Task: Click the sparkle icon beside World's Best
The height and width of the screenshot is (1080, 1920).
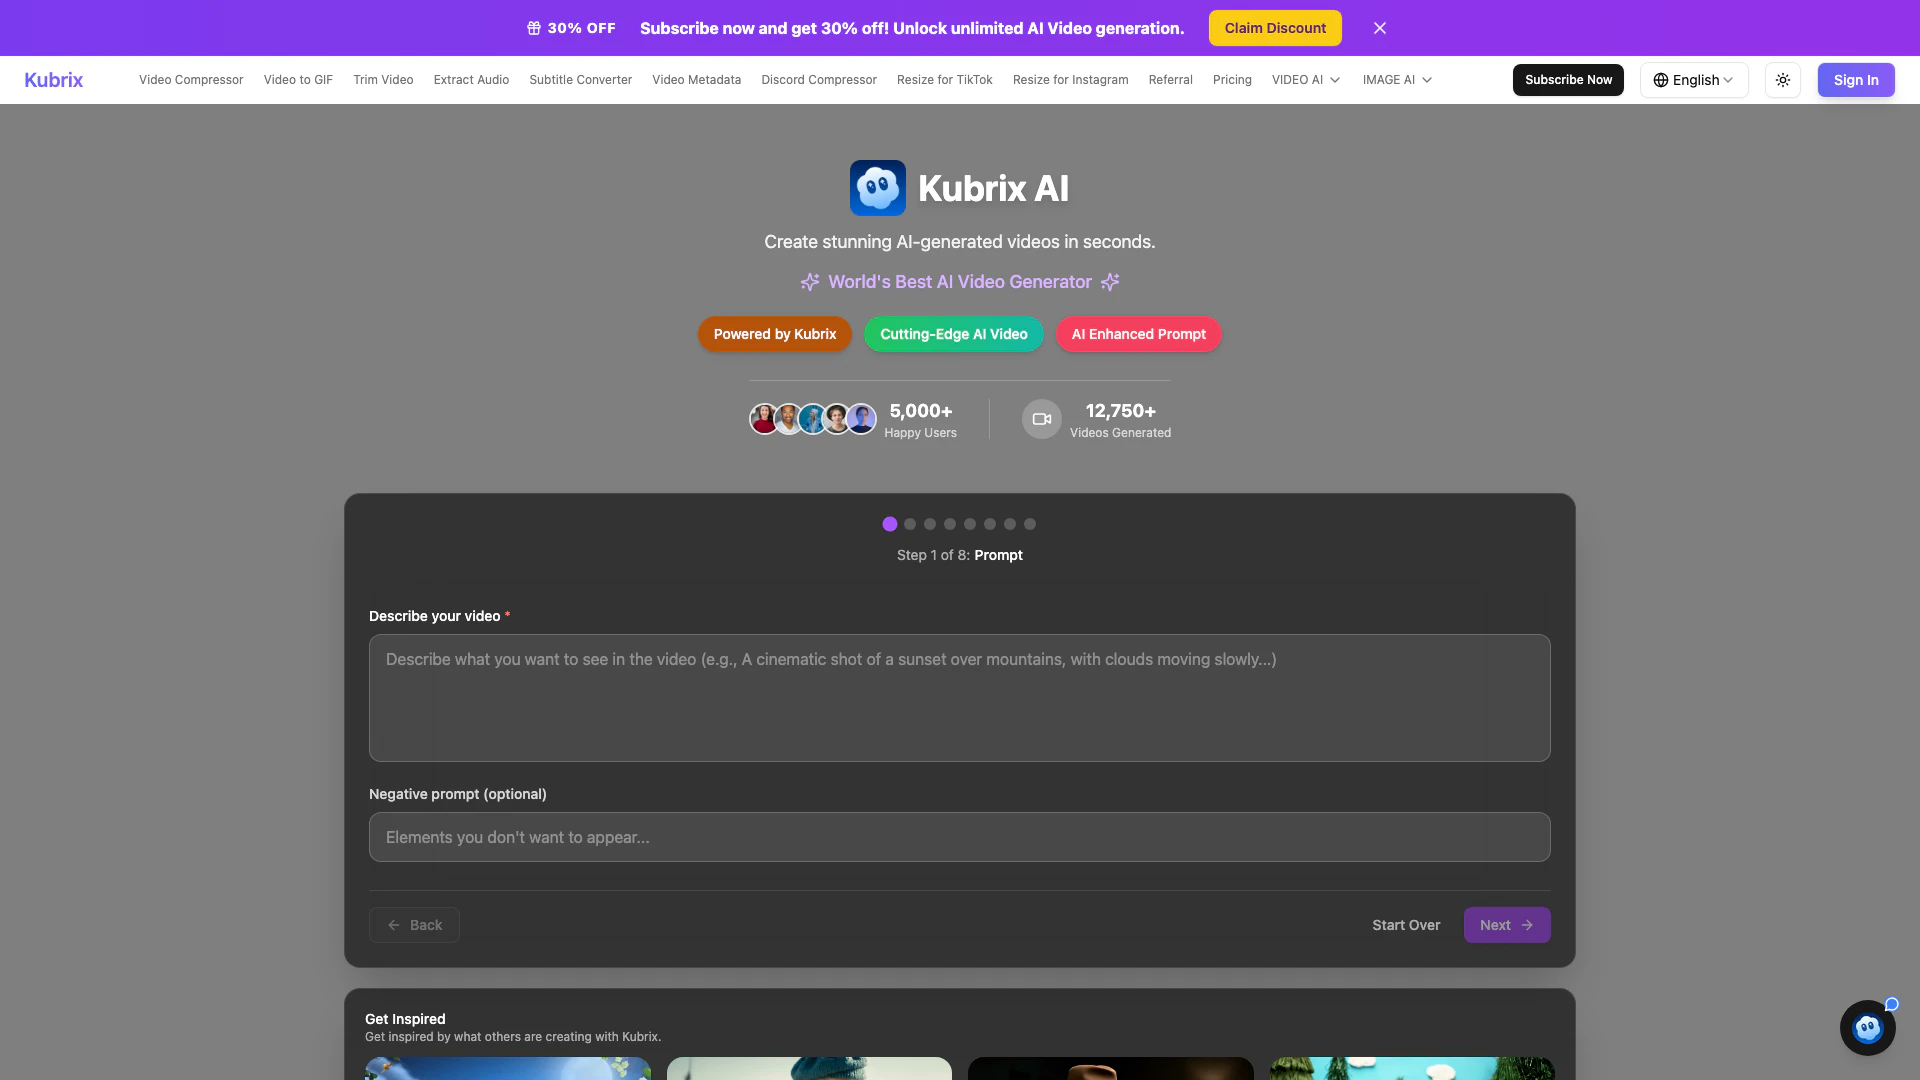Action: 810,282
